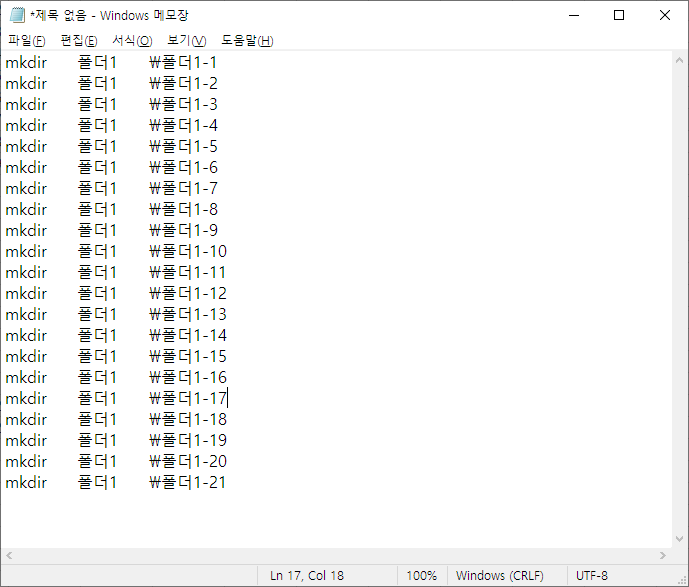Click the text ₩폴더1-4
Viewport: 689px width, 587px height.
pyautogui.click(x=183, y=125)
